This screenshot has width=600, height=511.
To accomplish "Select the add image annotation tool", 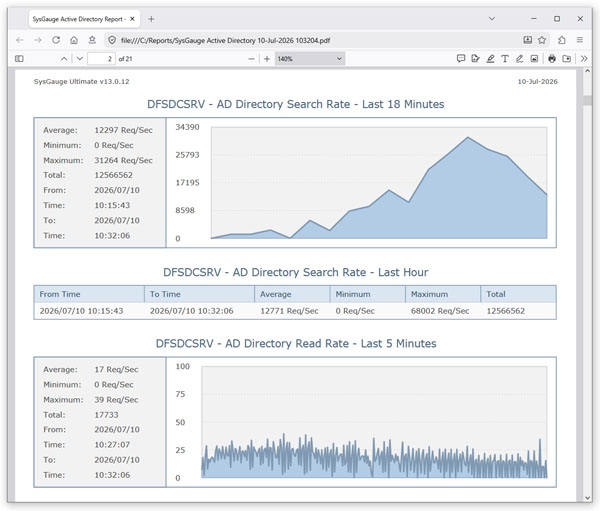I will click(534, 59).
